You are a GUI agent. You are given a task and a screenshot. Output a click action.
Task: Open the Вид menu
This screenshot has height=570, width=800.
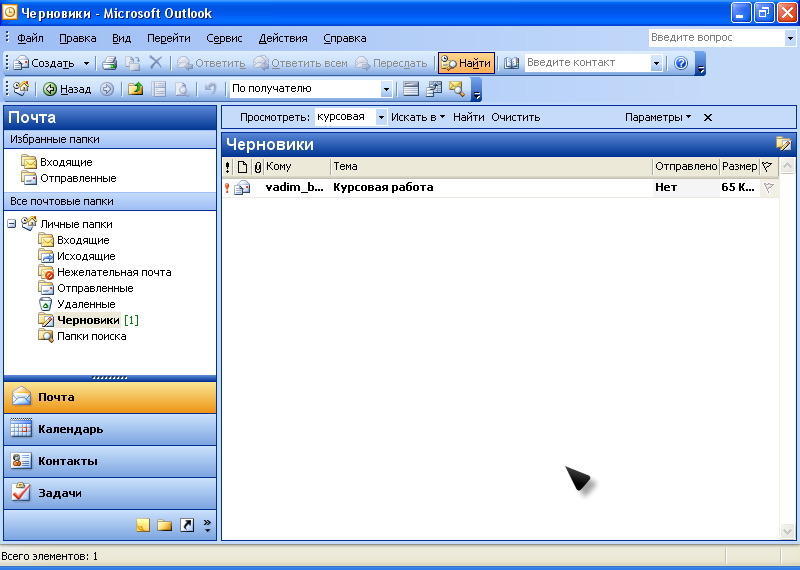tap(121, 38)
